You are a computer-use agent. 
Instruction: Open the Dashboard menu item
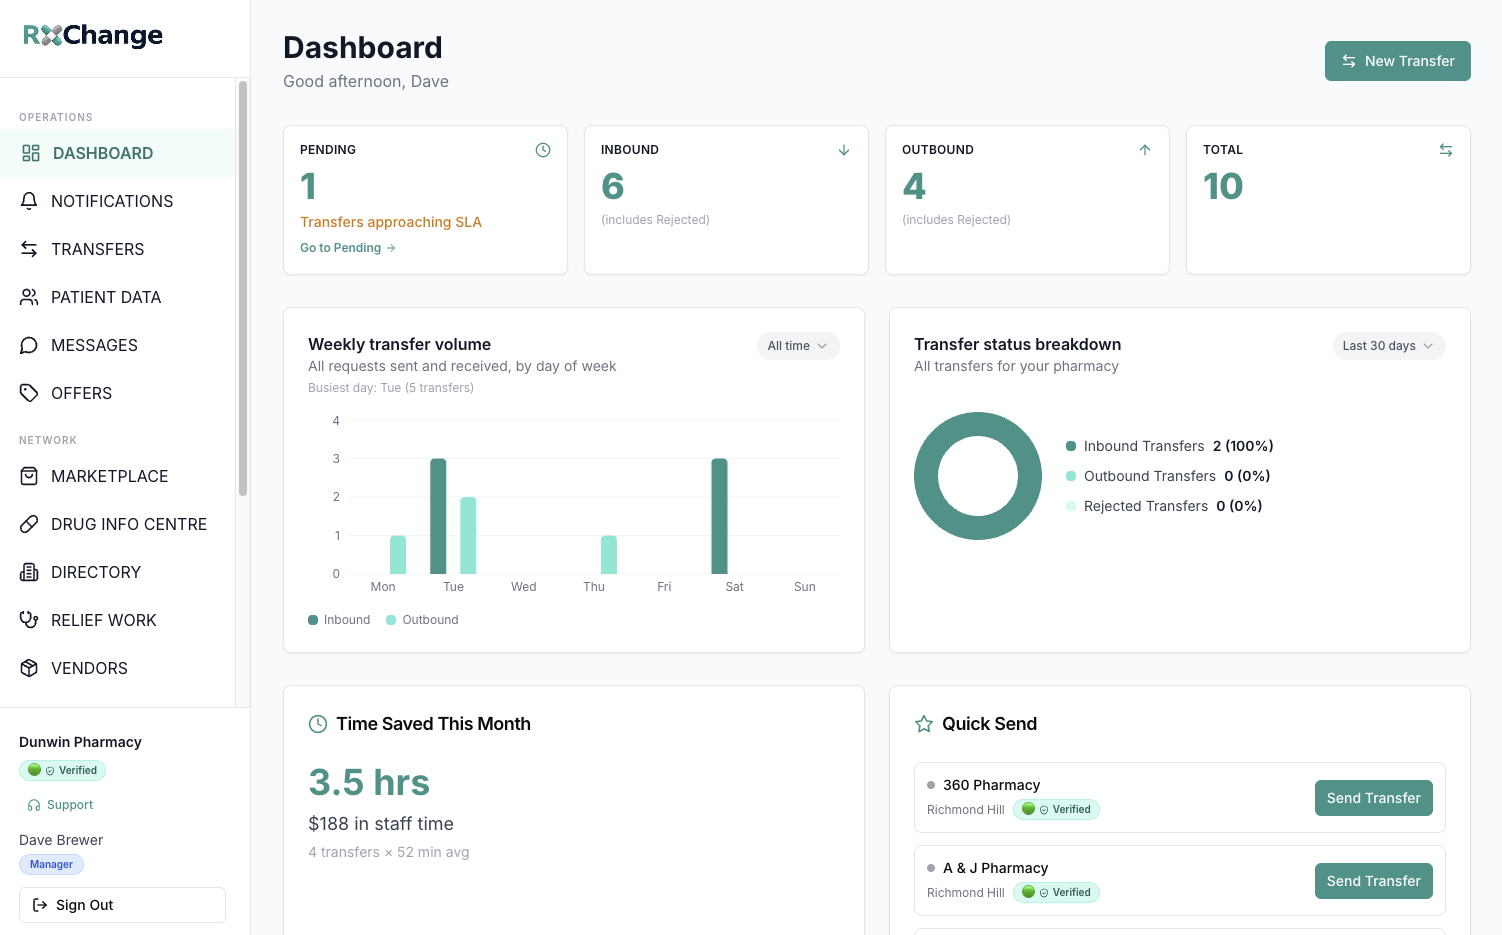pyautogui.click(x=118, y=153)
